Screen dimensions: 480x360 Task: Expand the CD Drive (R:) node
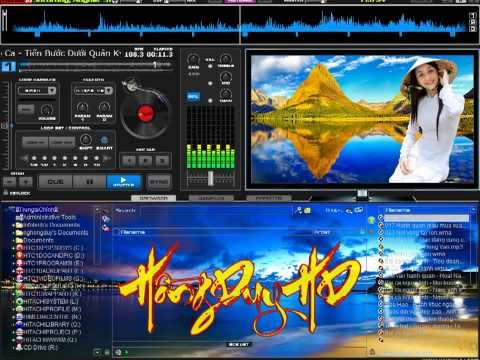(14, 348)
